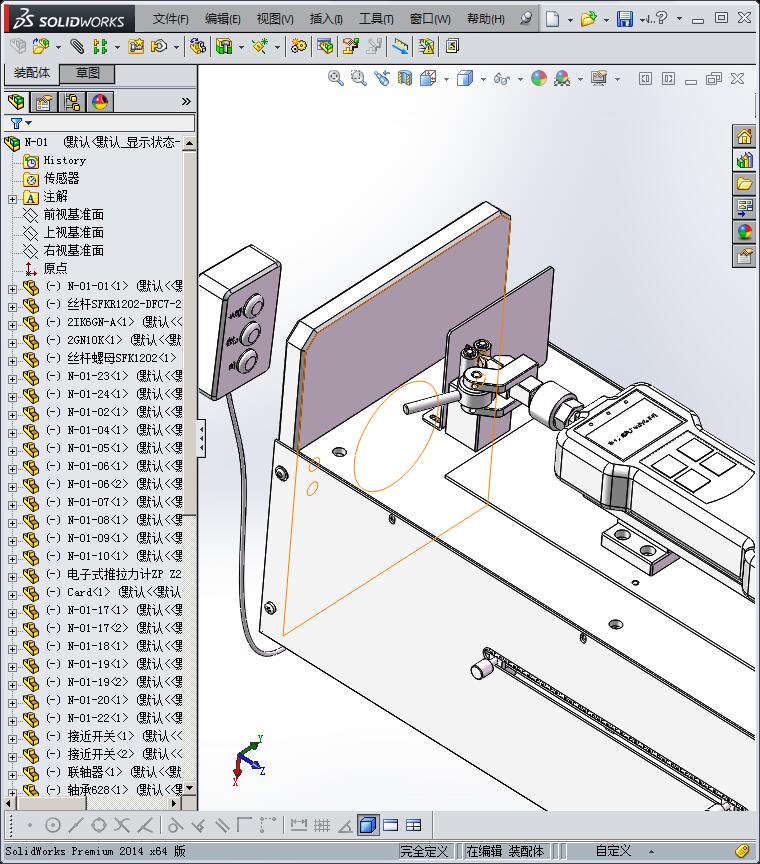Click the Edit Appearance color ball
This screenshot has width=760, height=864.
click(539, 78)
